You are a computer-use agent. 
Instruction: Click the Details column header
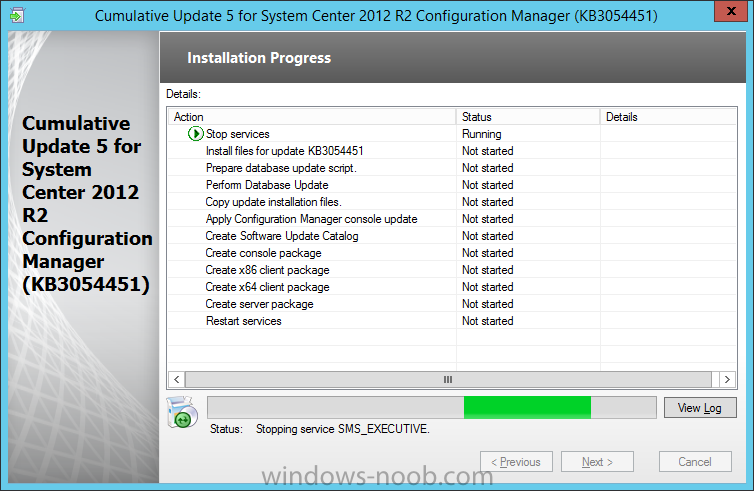click(668, 117)
